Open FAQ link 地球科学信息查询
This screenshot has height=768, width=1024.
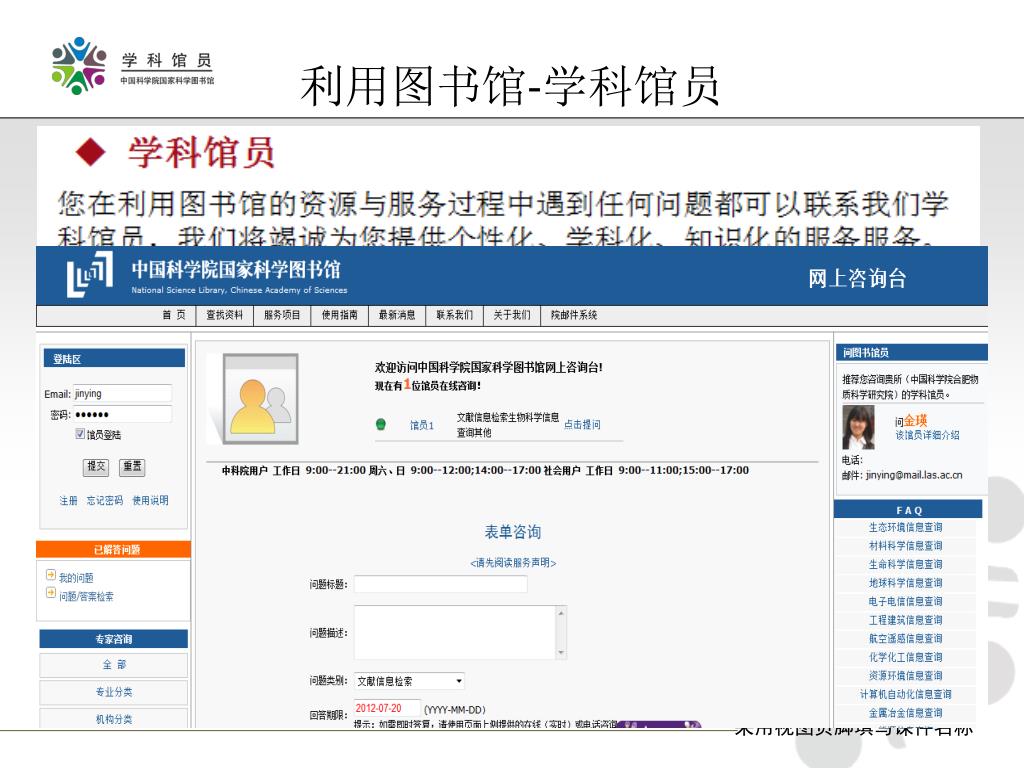click(905, 583)
